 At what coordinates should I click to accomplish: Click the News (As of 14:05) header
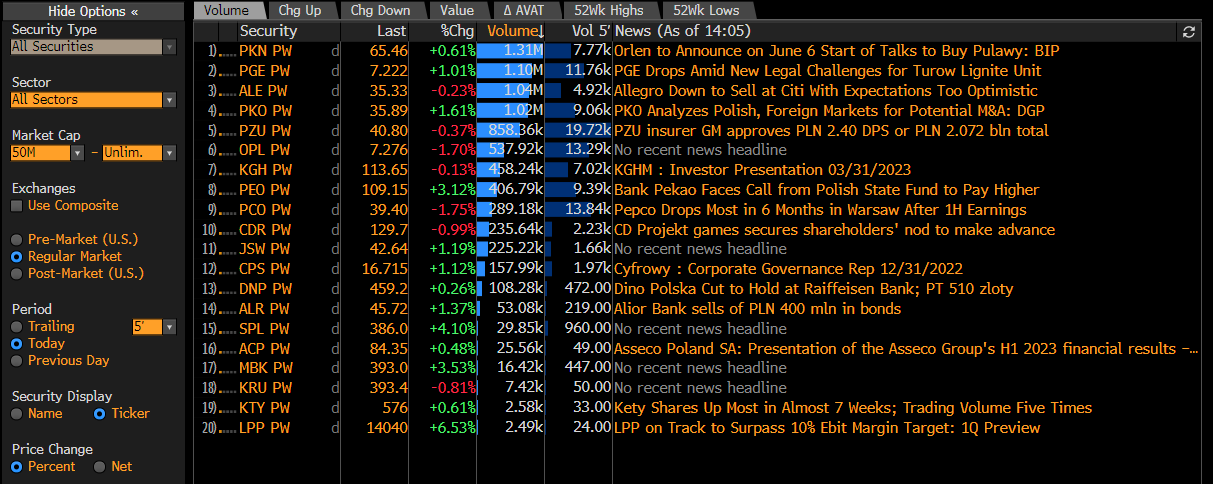pos(680,32)
